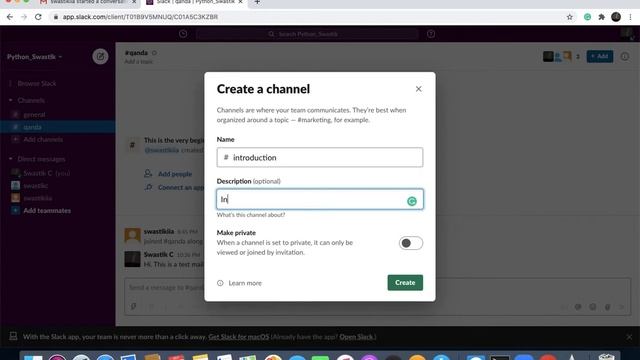Open swastikia direct message

(38, 198)
